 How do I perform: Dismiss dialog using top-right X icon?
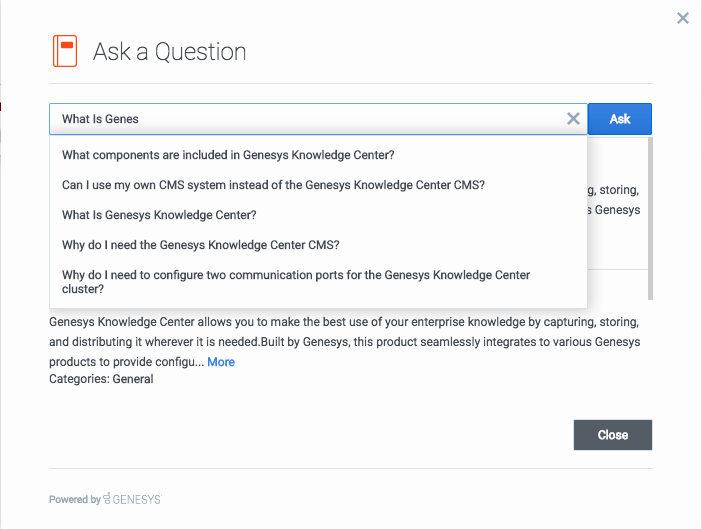(683, 18)
